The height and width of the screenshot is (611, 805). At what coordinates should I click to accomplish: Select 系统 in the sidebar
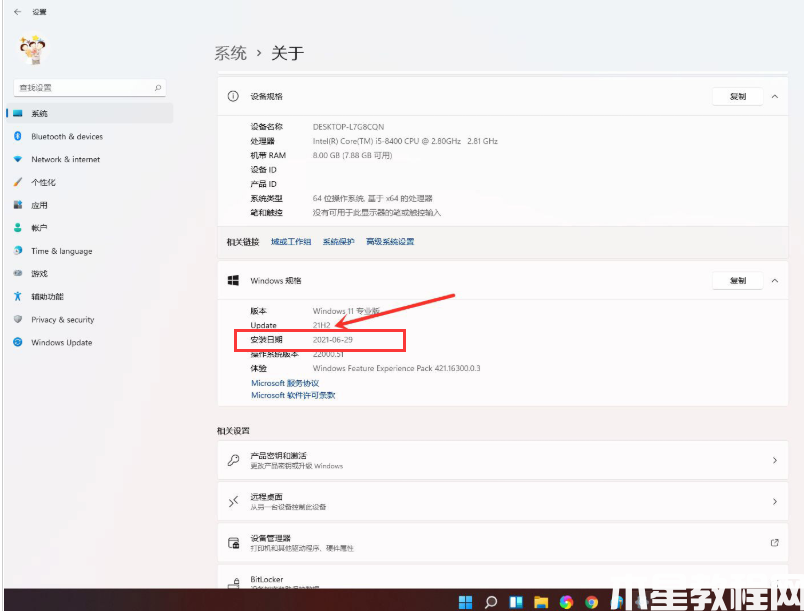tap(90, 113)
